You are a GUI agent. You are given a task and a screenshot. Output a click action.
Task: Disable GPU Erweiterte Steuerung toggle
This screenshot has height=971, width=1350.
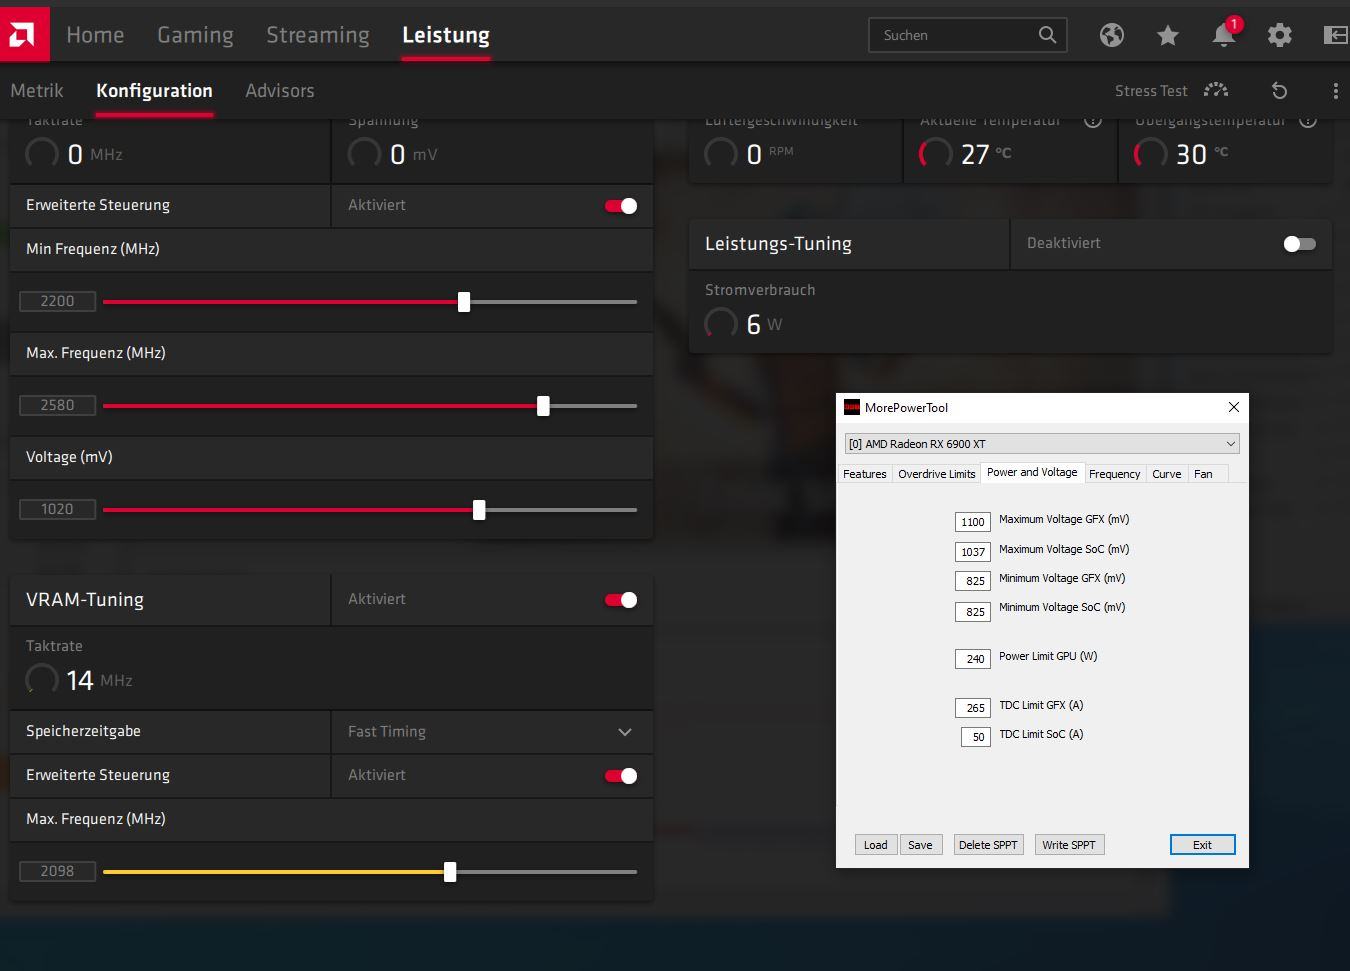coord(621,206)
